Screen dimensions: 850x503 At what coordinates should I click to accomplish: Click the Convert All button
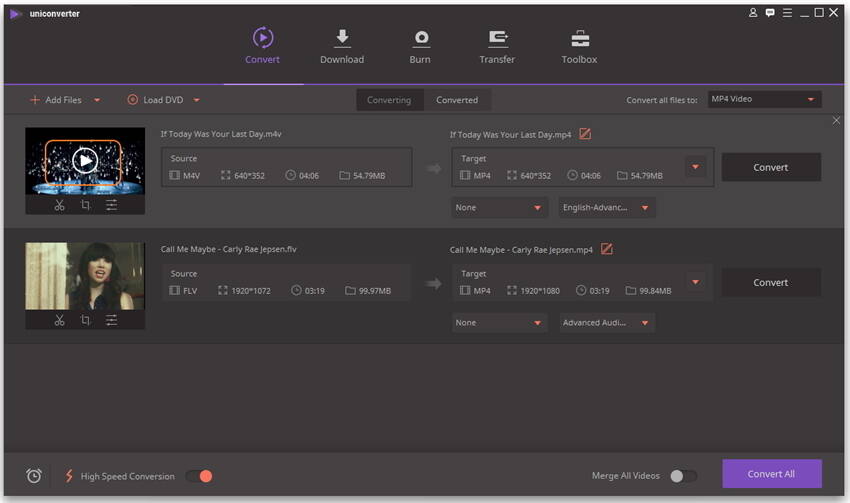[772, 474]
